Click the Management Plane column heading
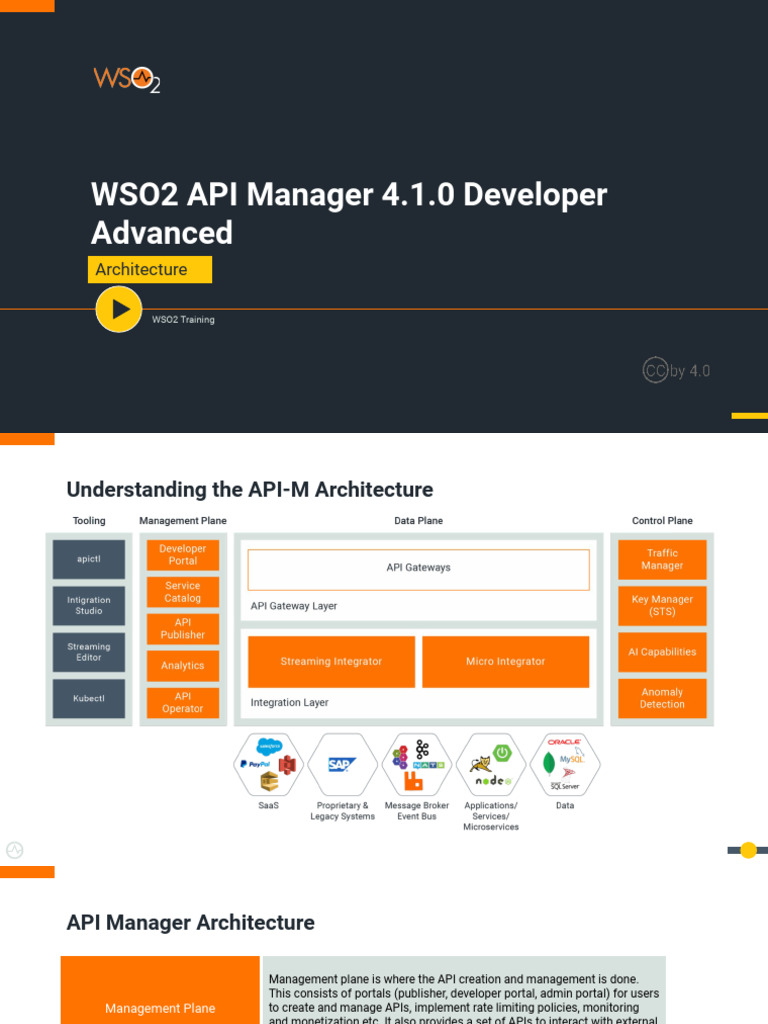 pyautogui.click(x=183, y=520)
